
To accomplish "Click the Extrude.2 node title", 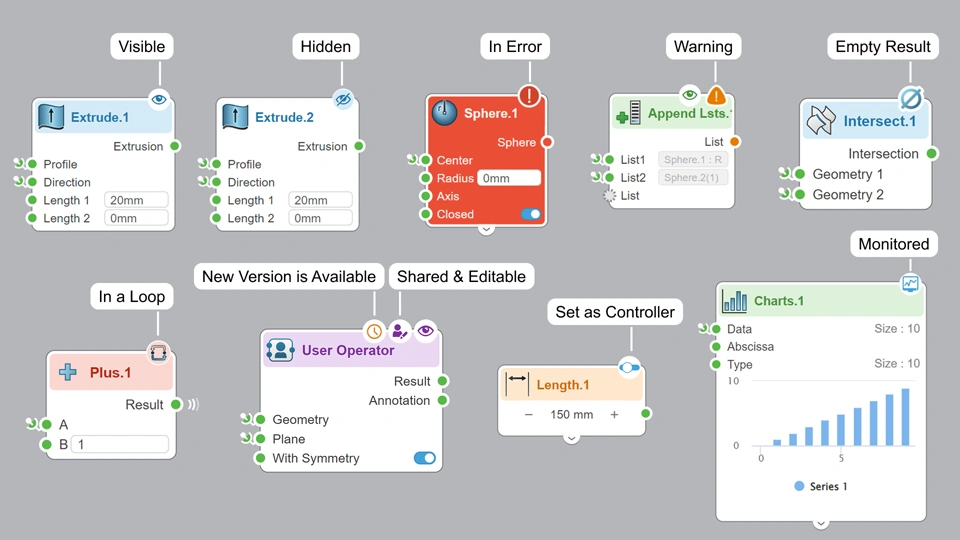I will (x=284, y=117).
